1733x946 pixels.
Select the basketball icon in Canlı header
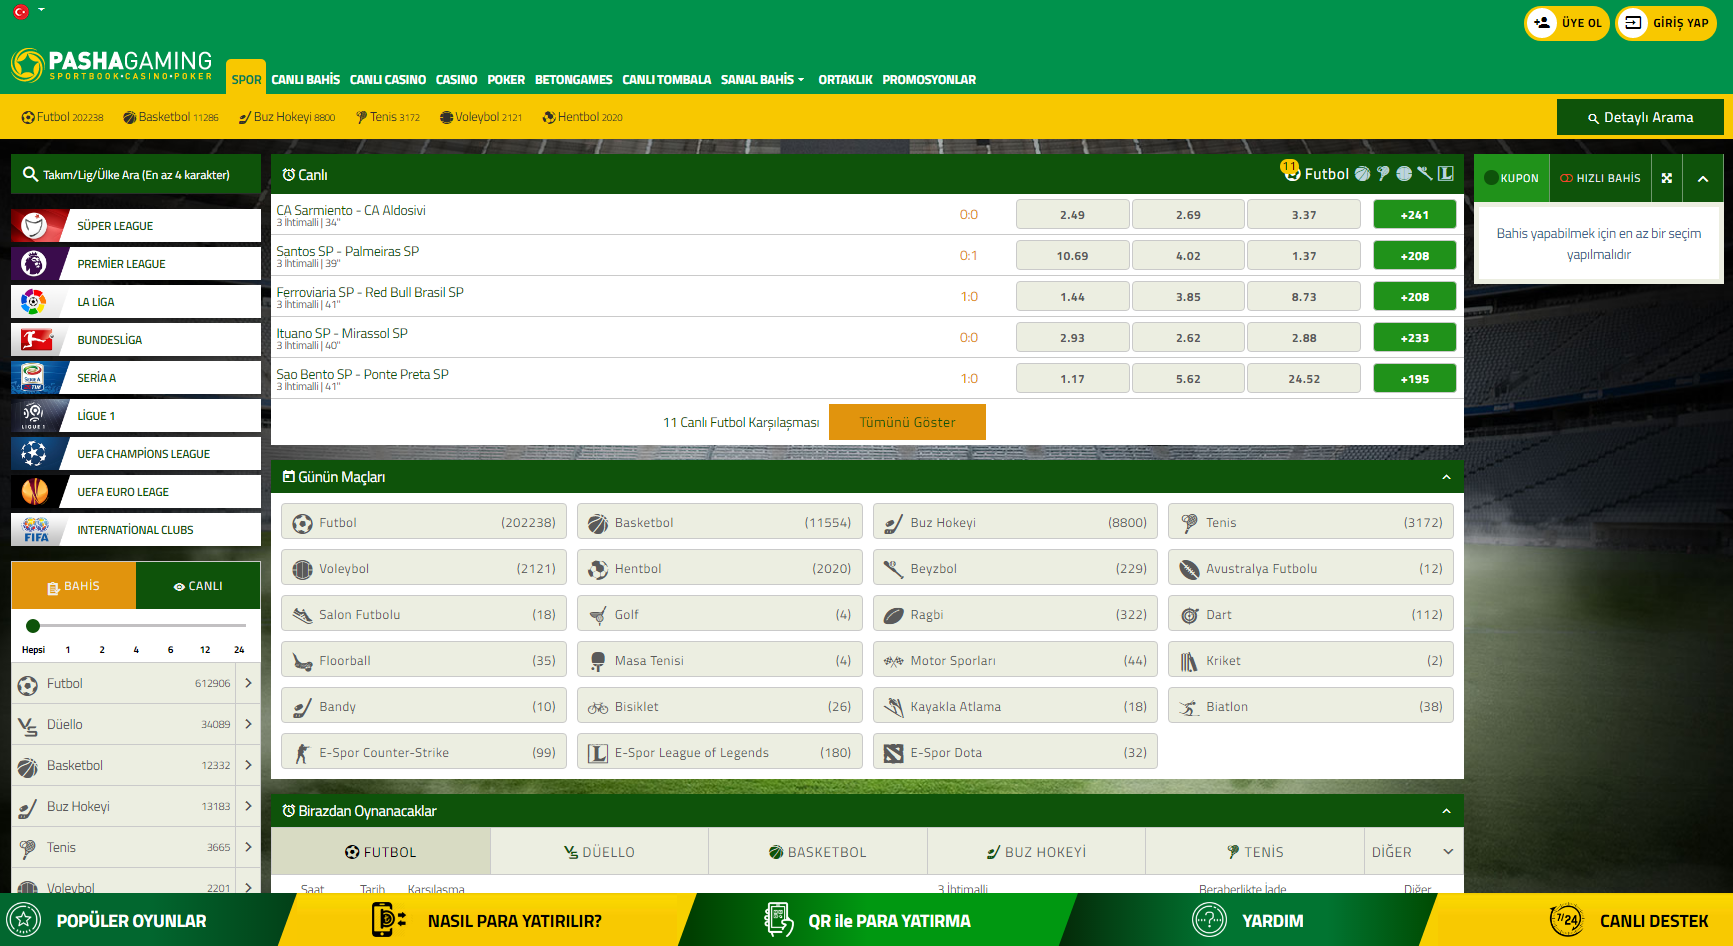(1362, 174)
